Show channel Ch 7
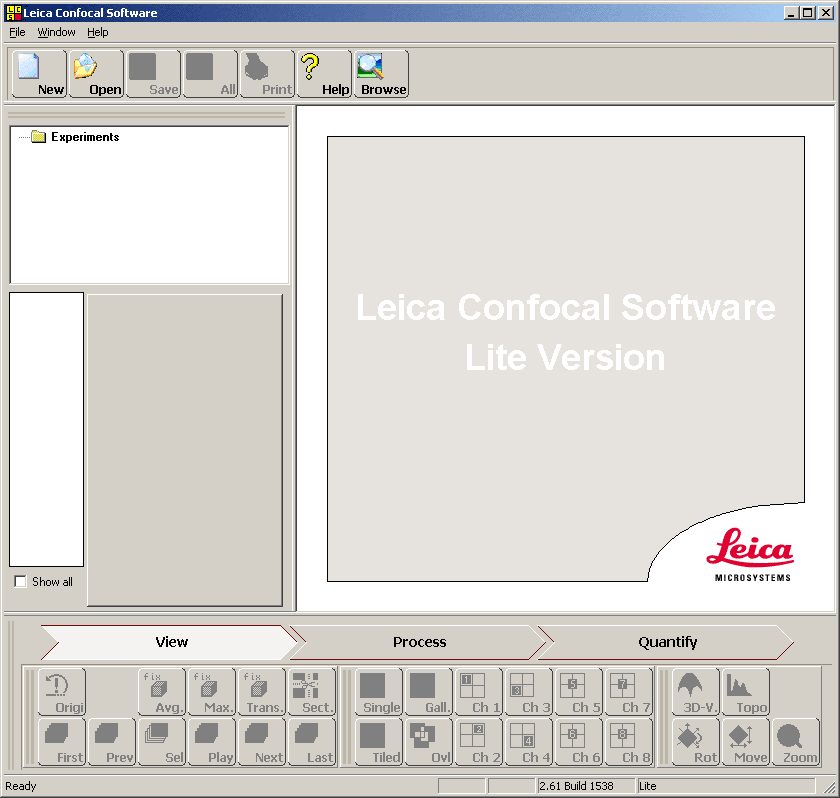This screenshot has height=798, width=840. (629, 692)
